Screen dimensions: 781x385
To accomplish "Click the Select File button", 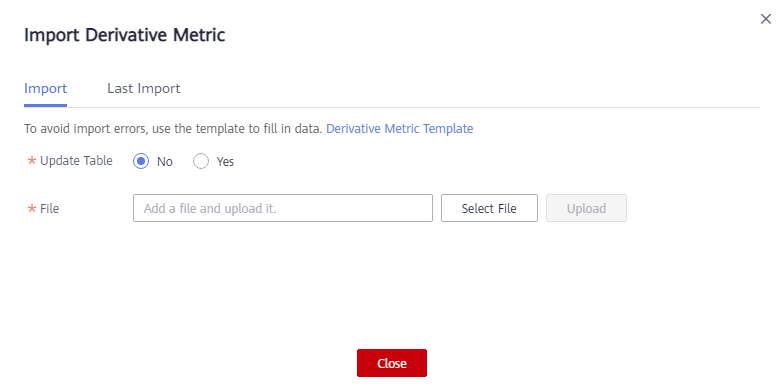I will (x=489, y=208).
